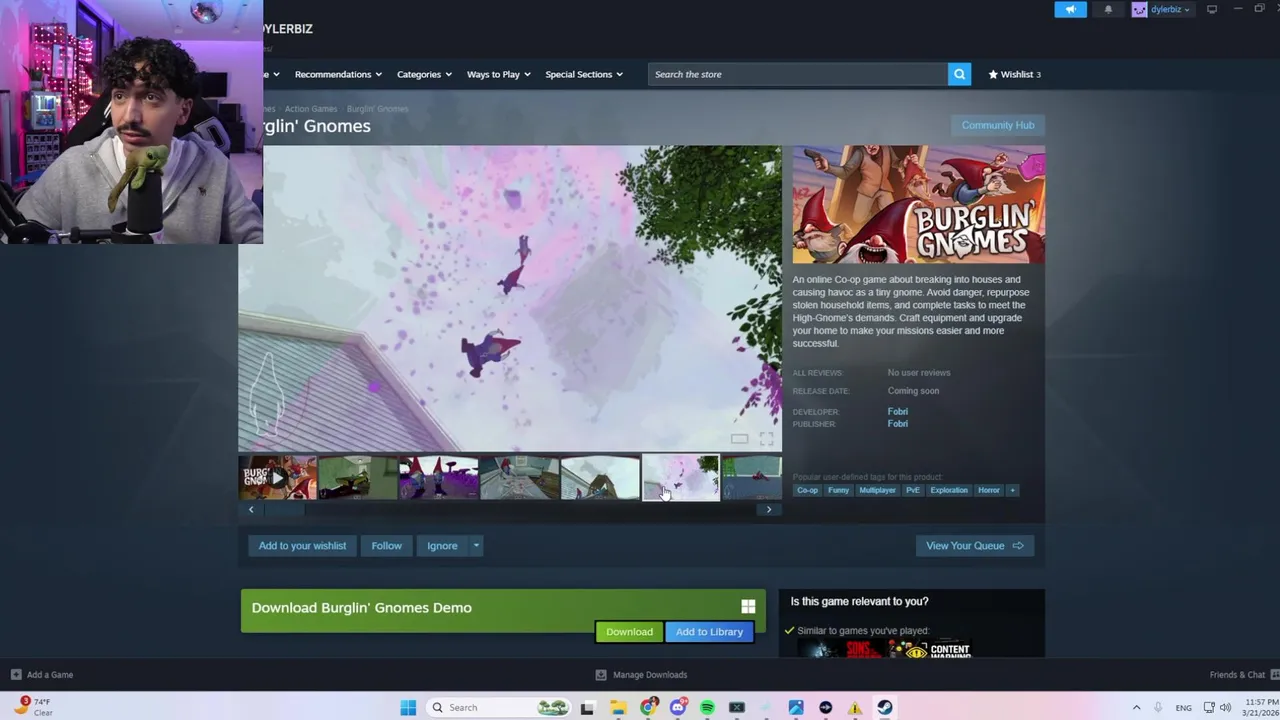Open the dylerbiz account dropdown
The height and width of the screenshot is (720, 1280).
[1170, 9]
